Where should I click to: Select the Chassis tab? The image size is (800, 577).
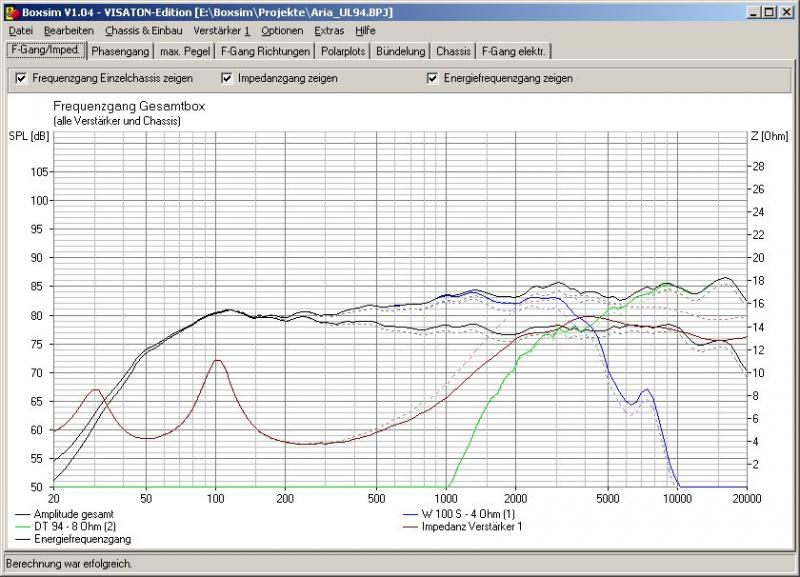click(x=453, y=50)
